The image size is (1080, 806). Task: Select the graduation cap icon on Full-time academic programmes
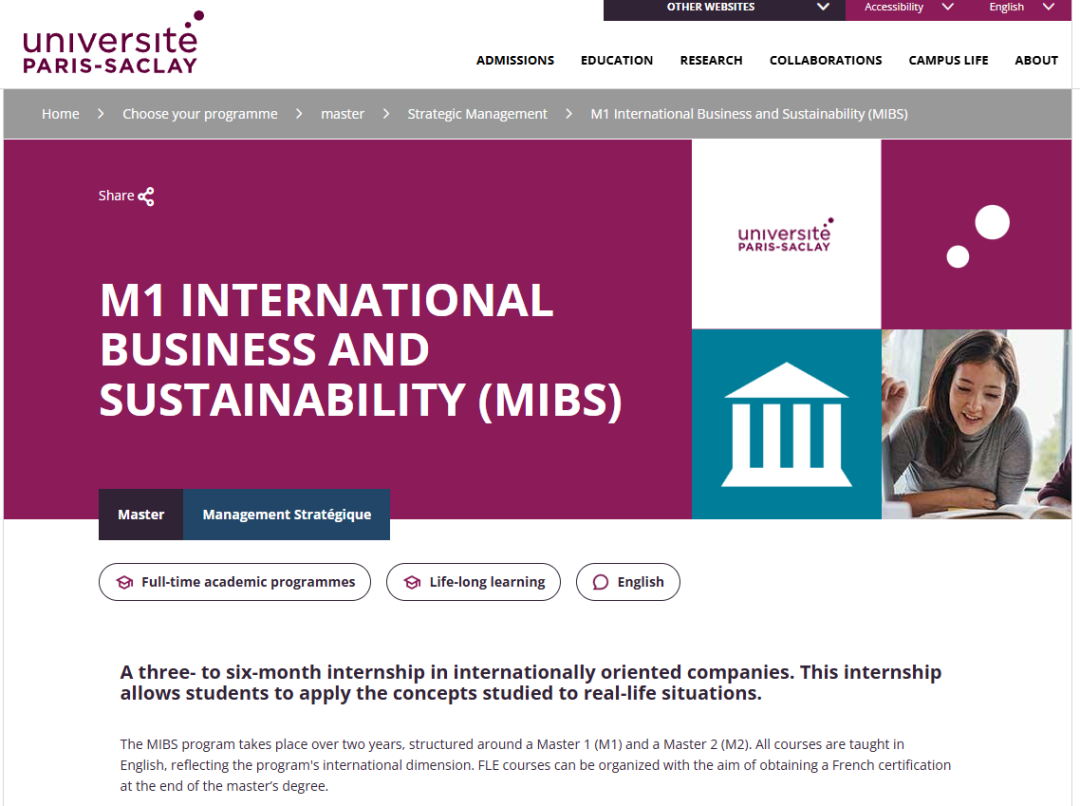122,582
